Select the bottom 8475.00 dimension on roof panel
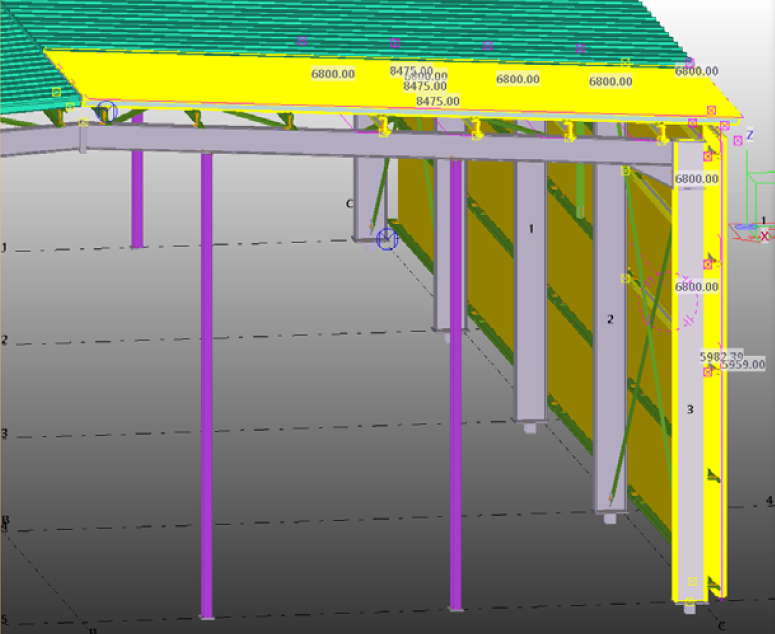 [x=437, y=101]
